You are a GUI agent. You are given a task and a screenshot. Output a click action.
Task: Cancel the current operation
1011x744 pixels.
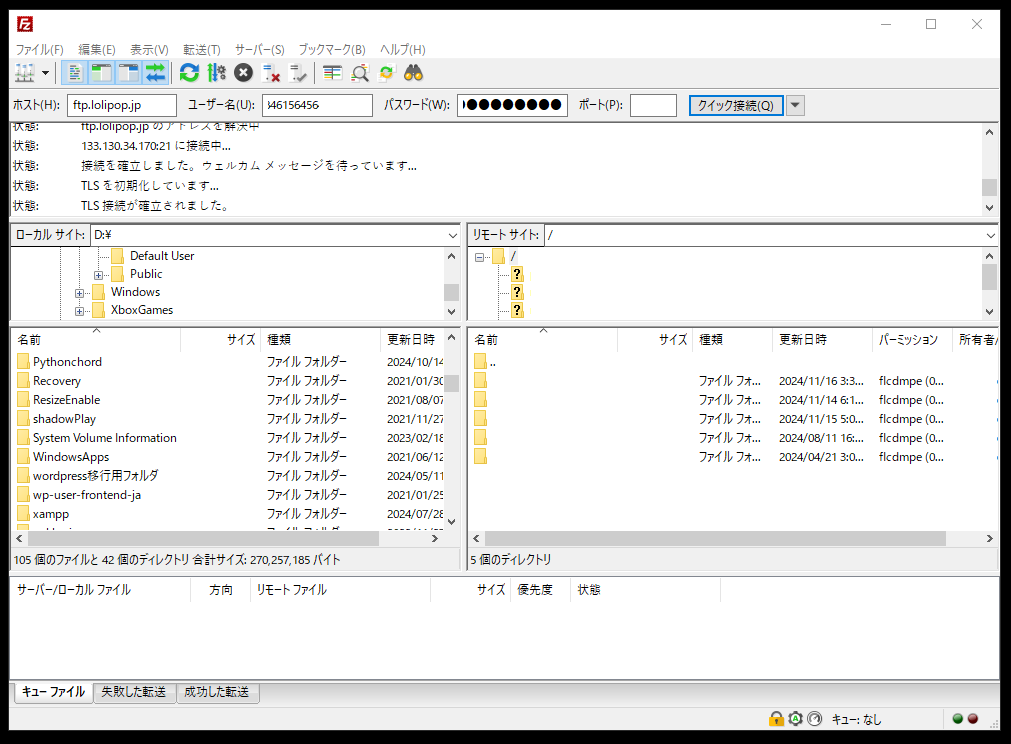coord(243,73)
